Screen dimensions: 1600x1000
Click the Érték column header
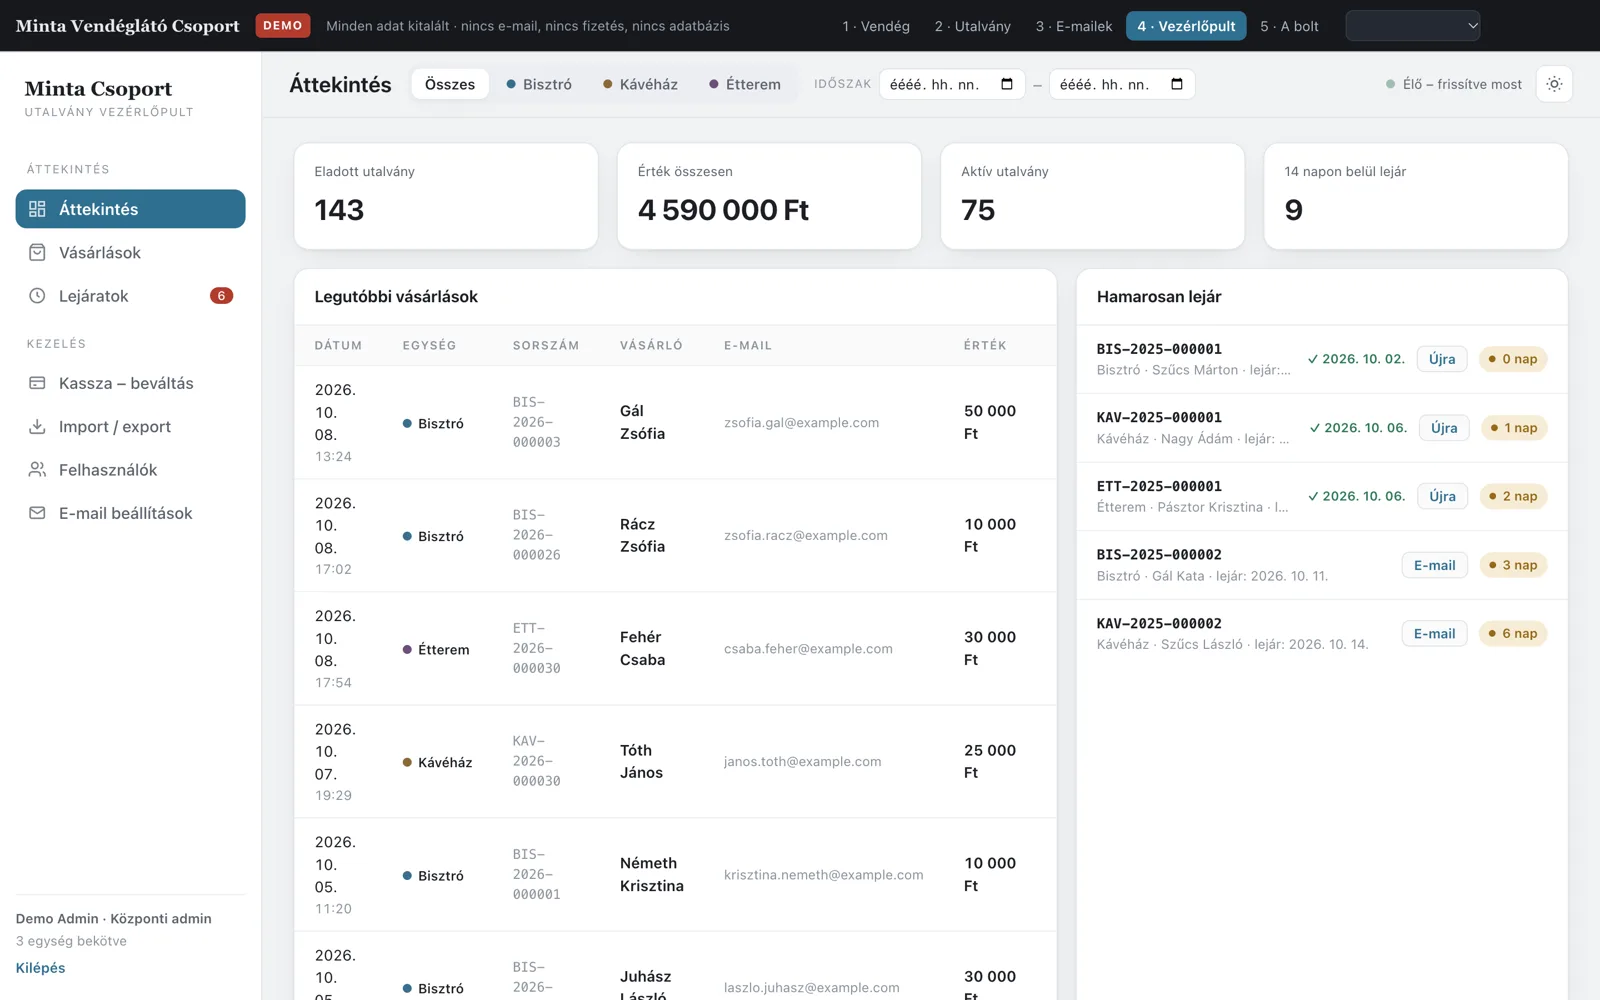pyautogui.click(x=985, y=345)
